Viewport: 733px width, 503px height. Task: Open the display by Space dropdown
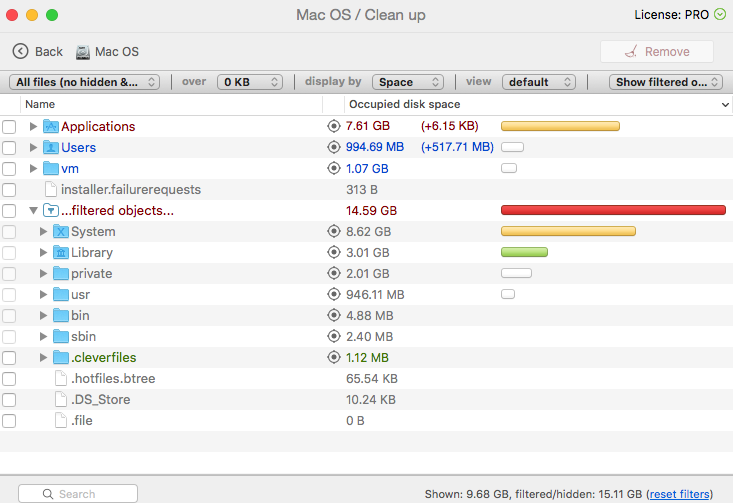tap(408, 82)
